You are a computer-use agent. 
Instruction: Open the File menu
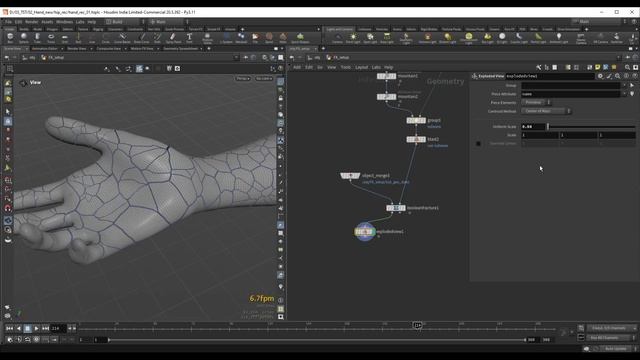click(8, 22)
